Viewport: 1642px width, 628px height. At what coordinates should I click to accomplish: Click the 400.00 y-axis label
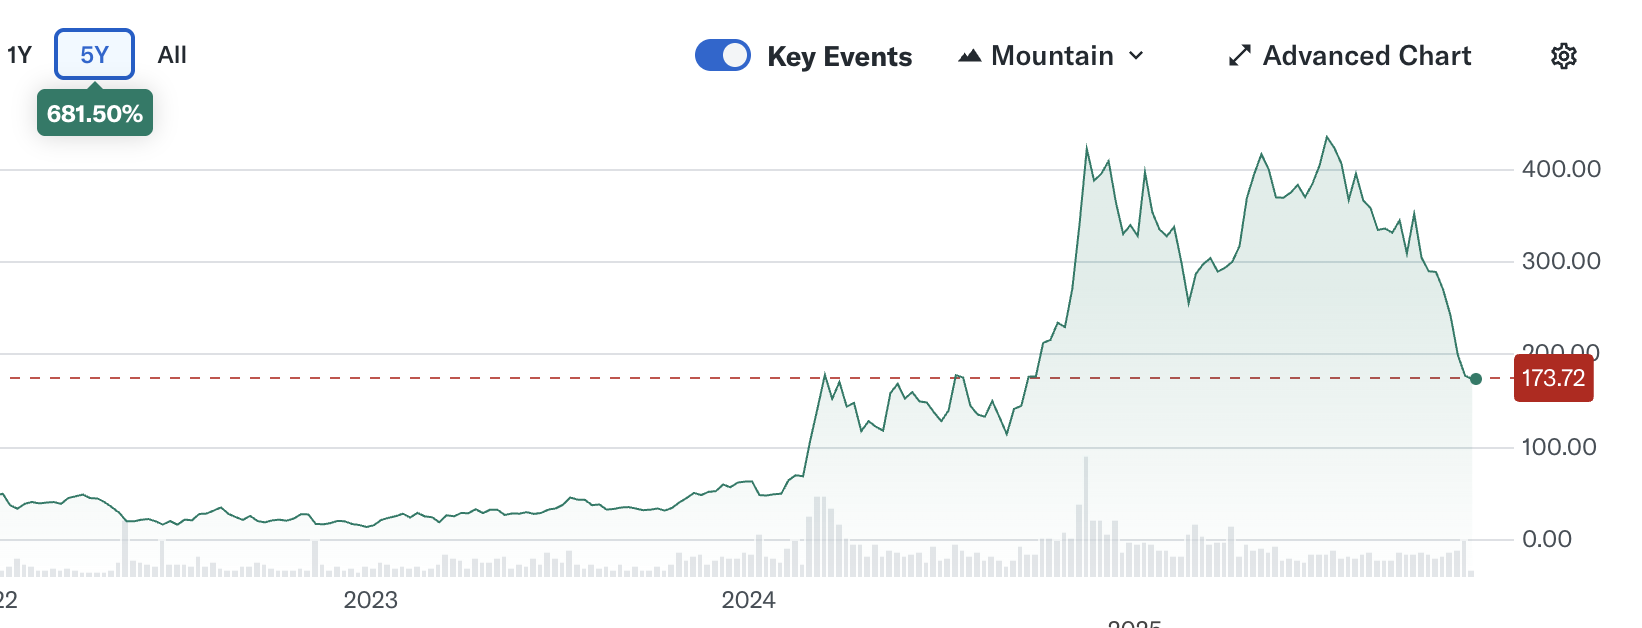click(1560, 169)
